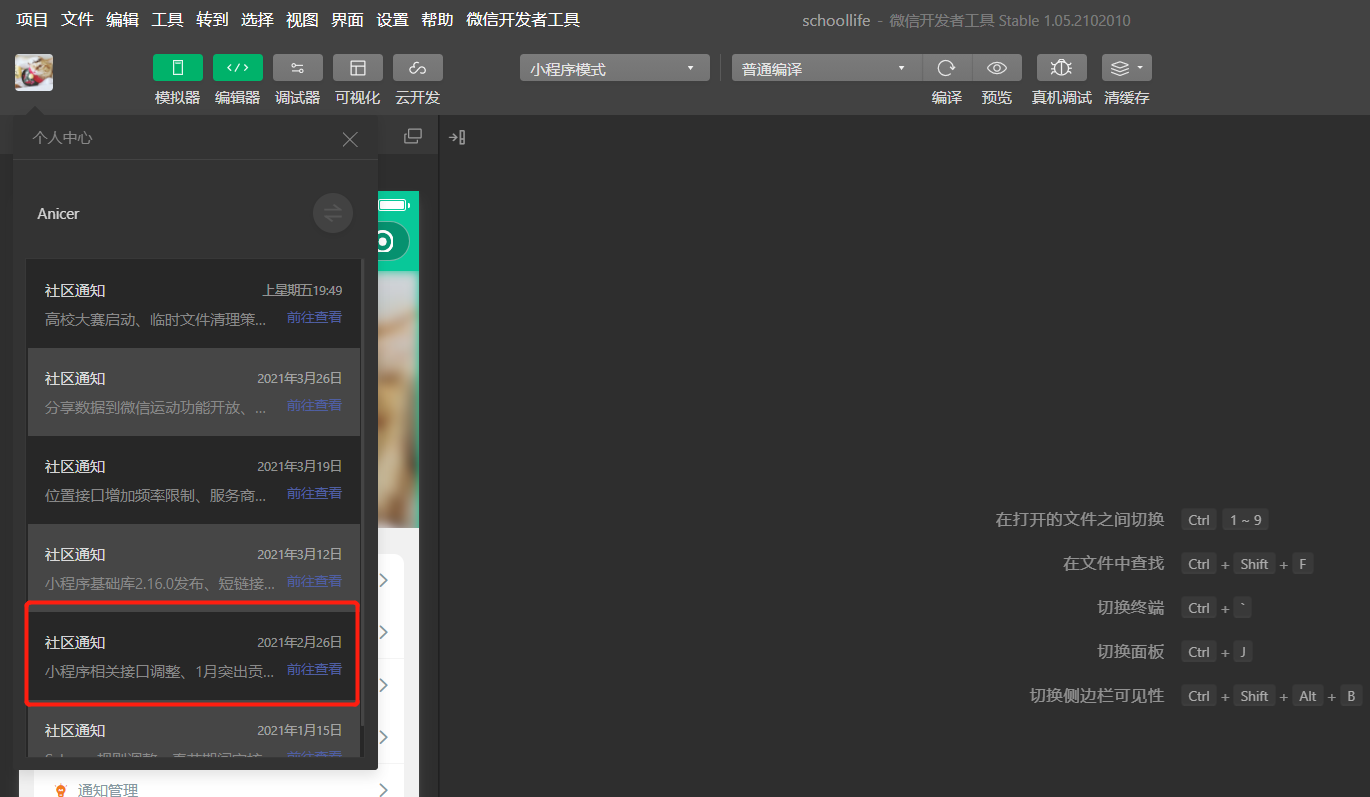Click 前往查看 link for 2021年3月19日 notice
This screenshot has width=1370, height=797.
(314, 494)
